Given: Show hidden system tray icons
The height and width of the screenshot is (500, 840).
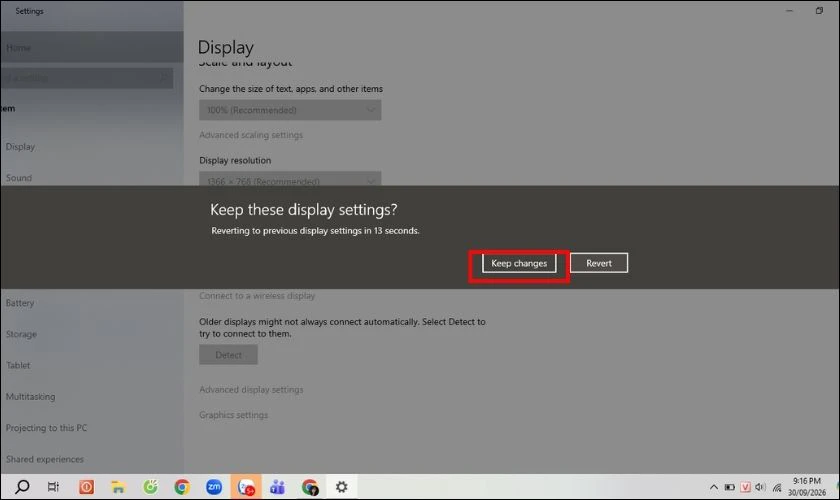Looking at the screenshot, I should point(714,487).
